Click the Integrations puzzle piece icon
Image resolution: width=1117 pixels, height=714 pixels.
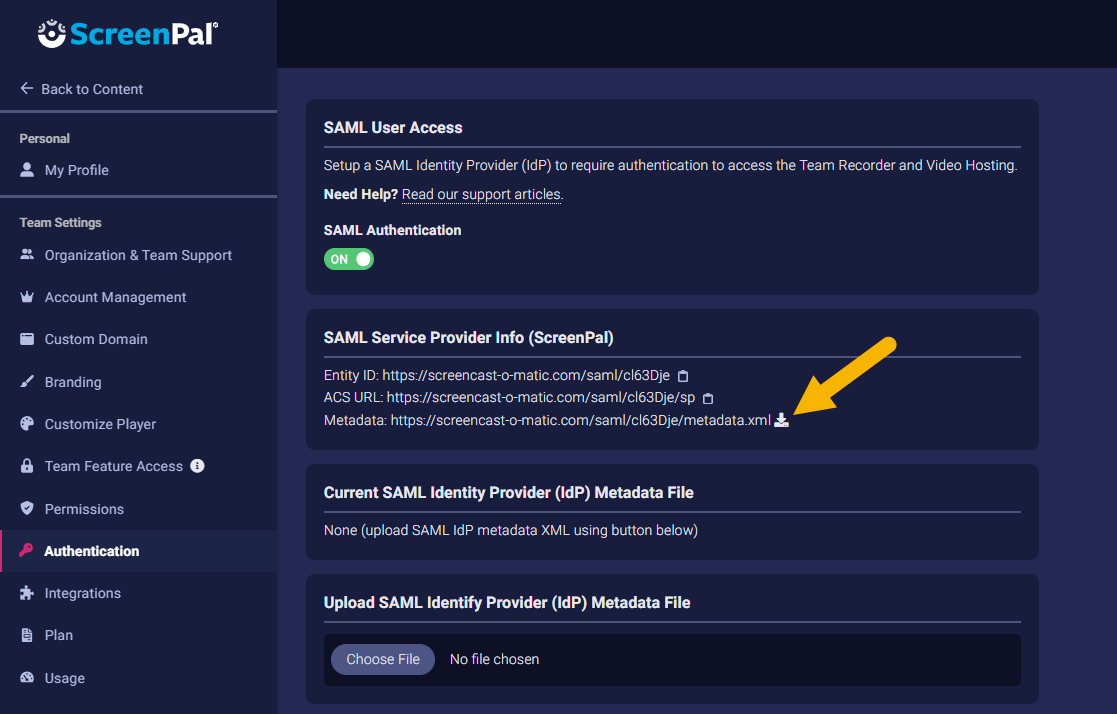(x=27, y=593)
